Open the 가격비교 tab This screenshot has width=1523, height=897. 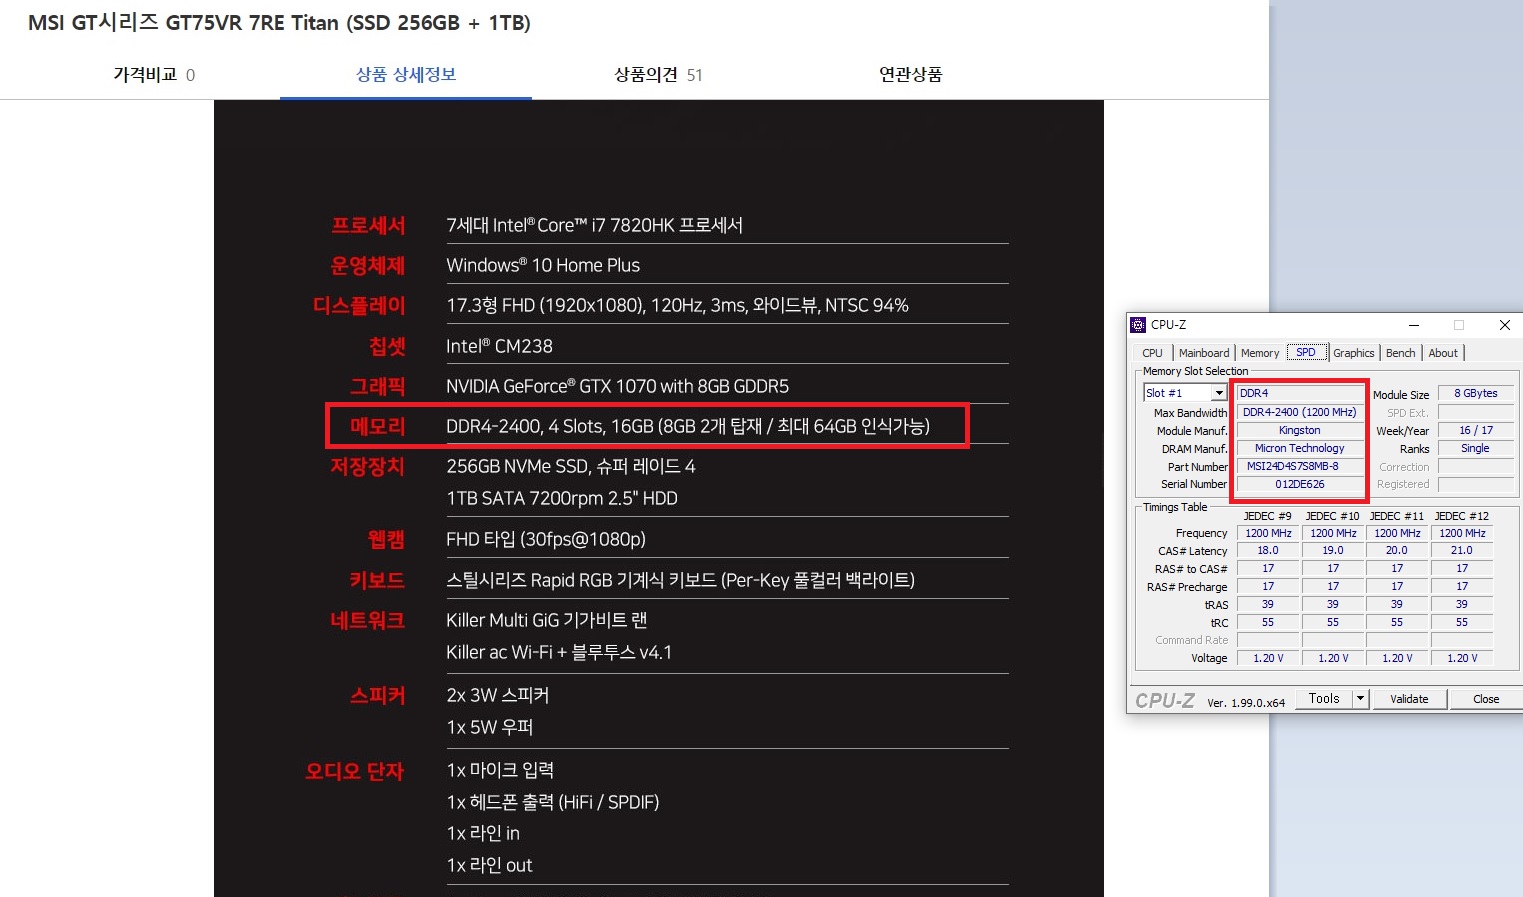tap(154, 75)
